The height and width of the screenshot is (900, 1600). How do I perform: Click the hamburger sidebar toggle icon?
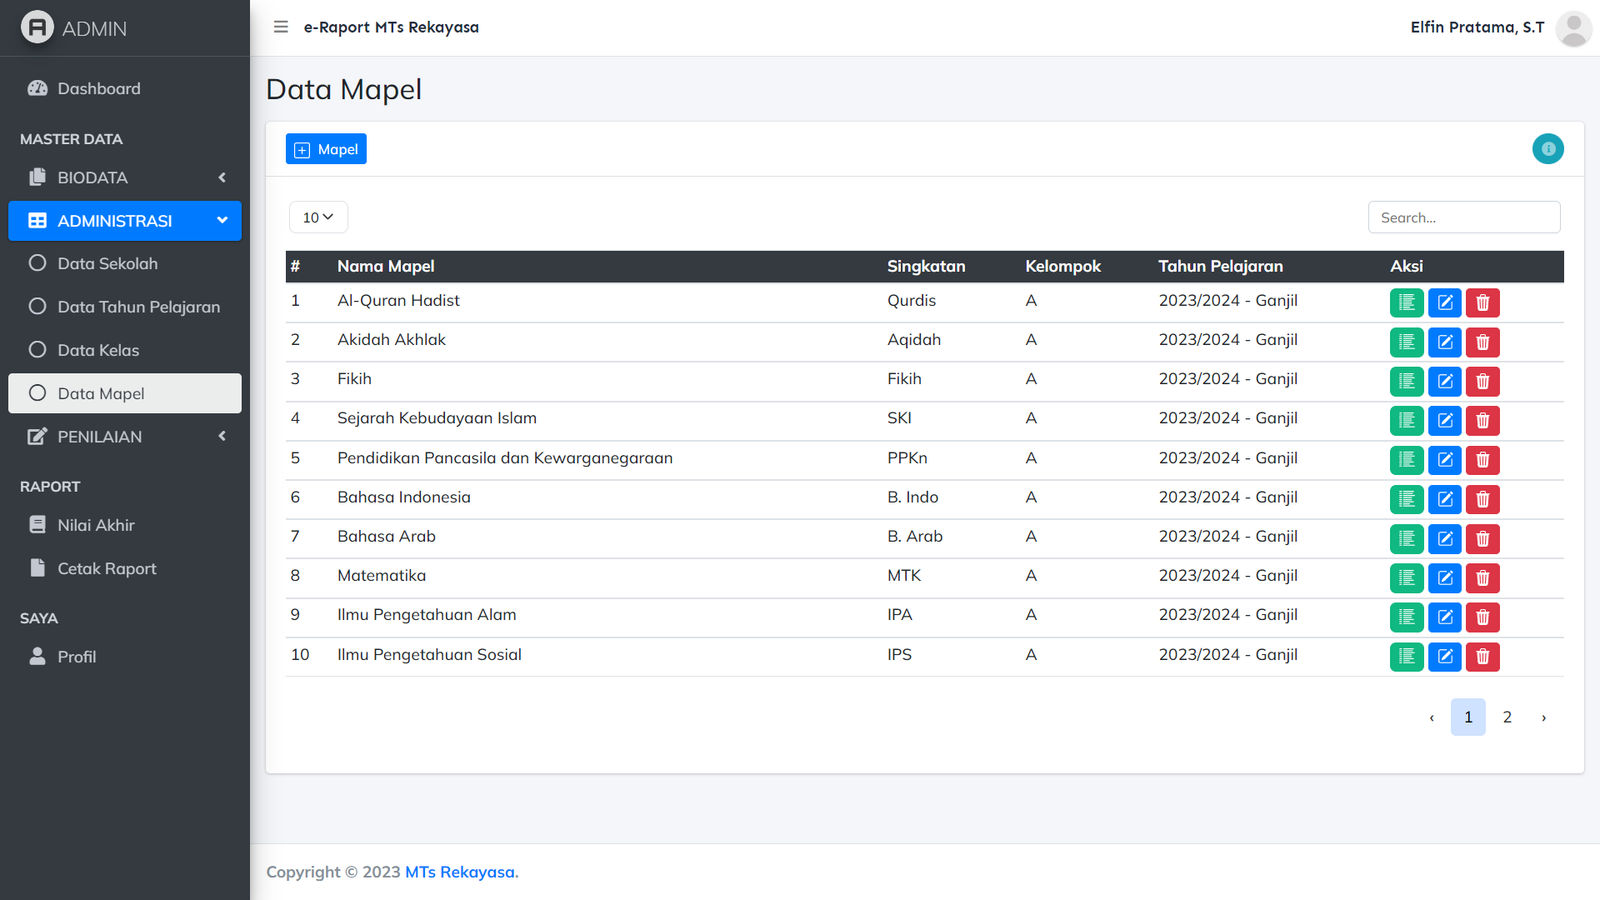281,27
